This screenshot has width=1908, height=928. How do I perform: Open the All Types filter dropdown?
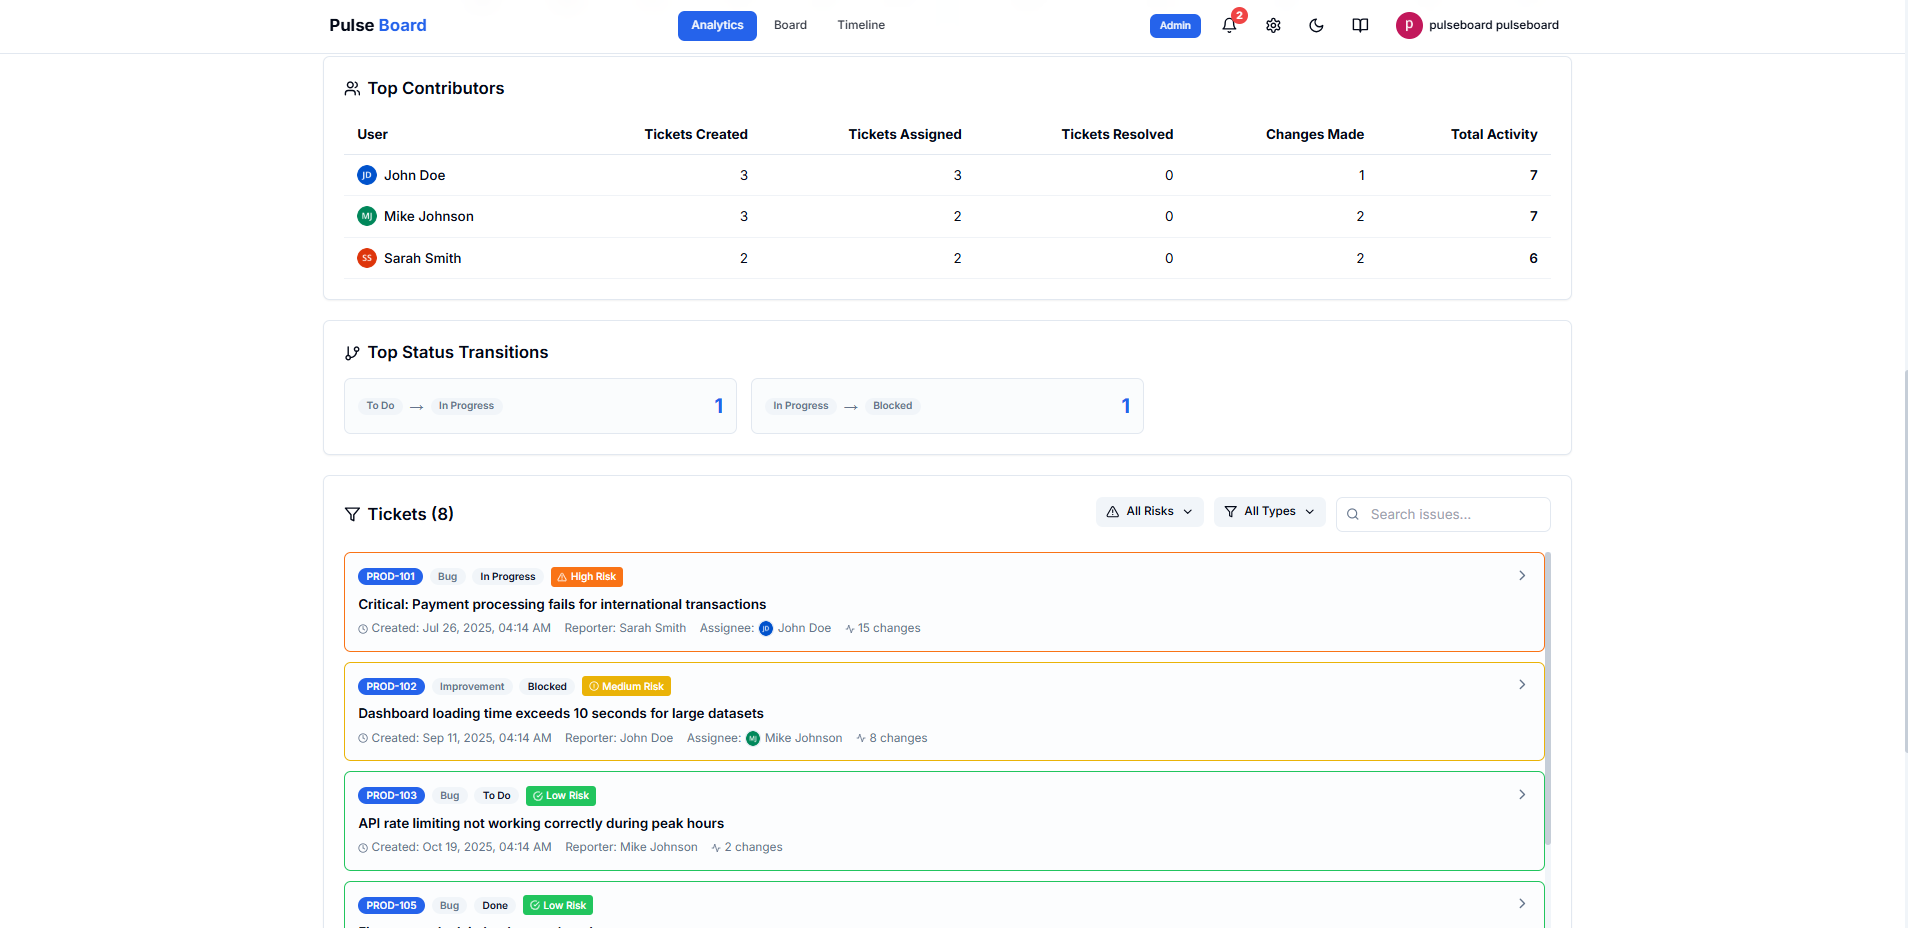[1268, 511]
